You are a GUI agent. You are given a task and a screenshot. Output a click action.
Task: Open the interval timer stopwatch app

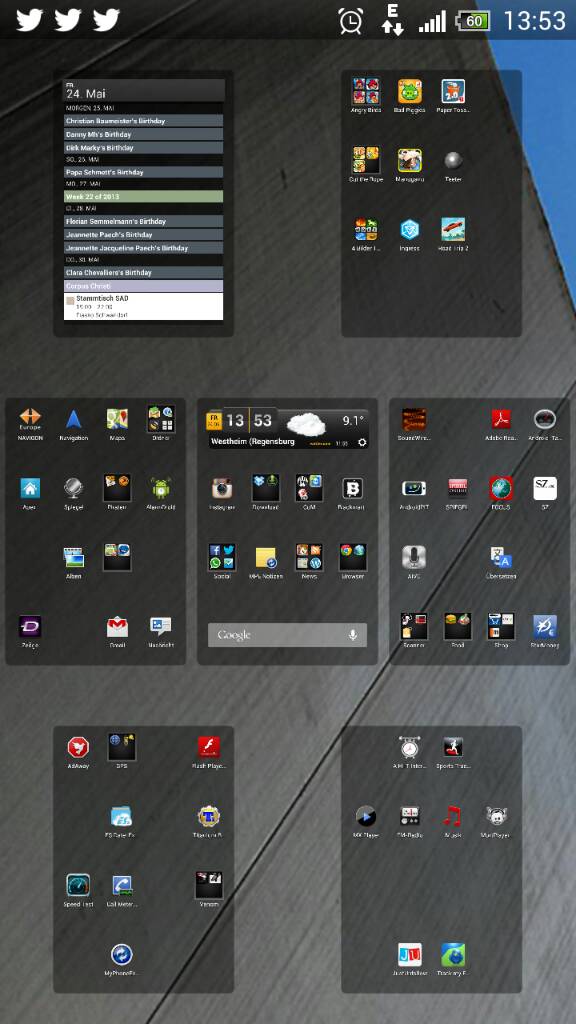(x=409, y=747)
